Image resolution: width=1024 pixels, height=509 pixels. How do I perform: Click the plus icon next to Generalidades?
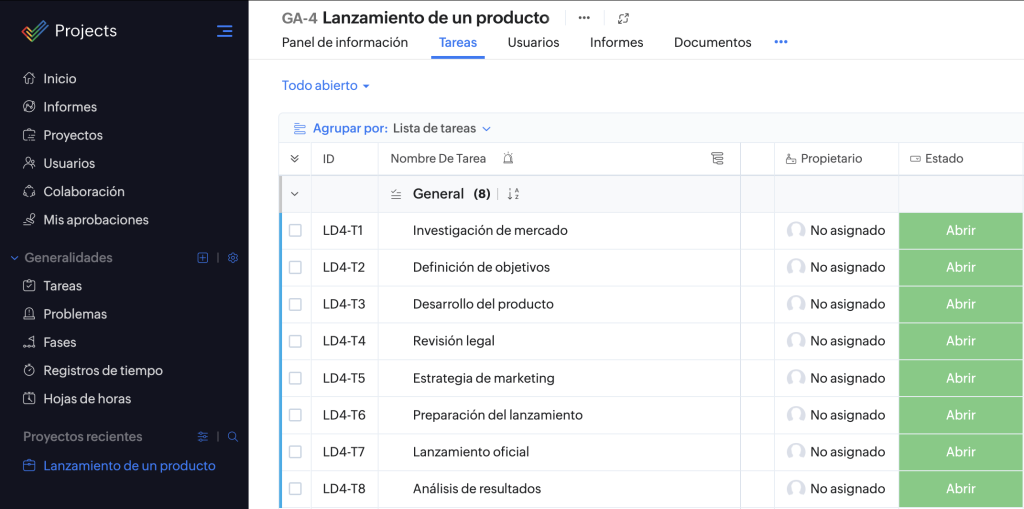[x=202, y=257]
